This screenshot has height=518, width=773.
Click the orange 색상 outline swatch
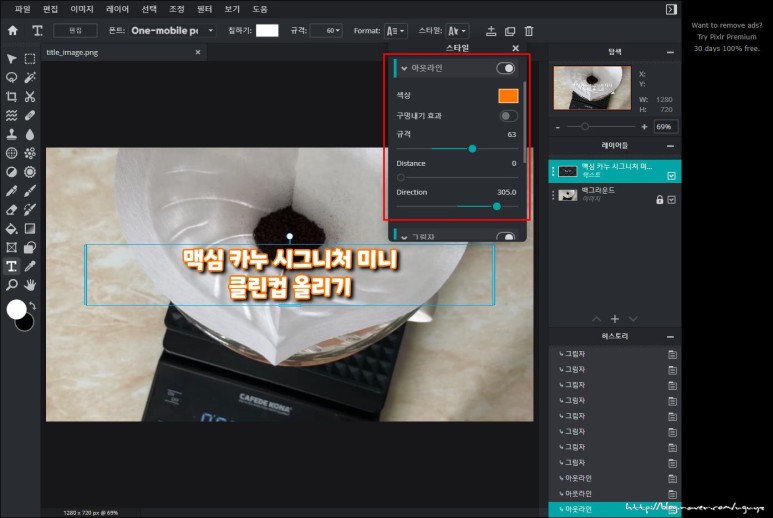pyautogui.click(x=508, y=96)
